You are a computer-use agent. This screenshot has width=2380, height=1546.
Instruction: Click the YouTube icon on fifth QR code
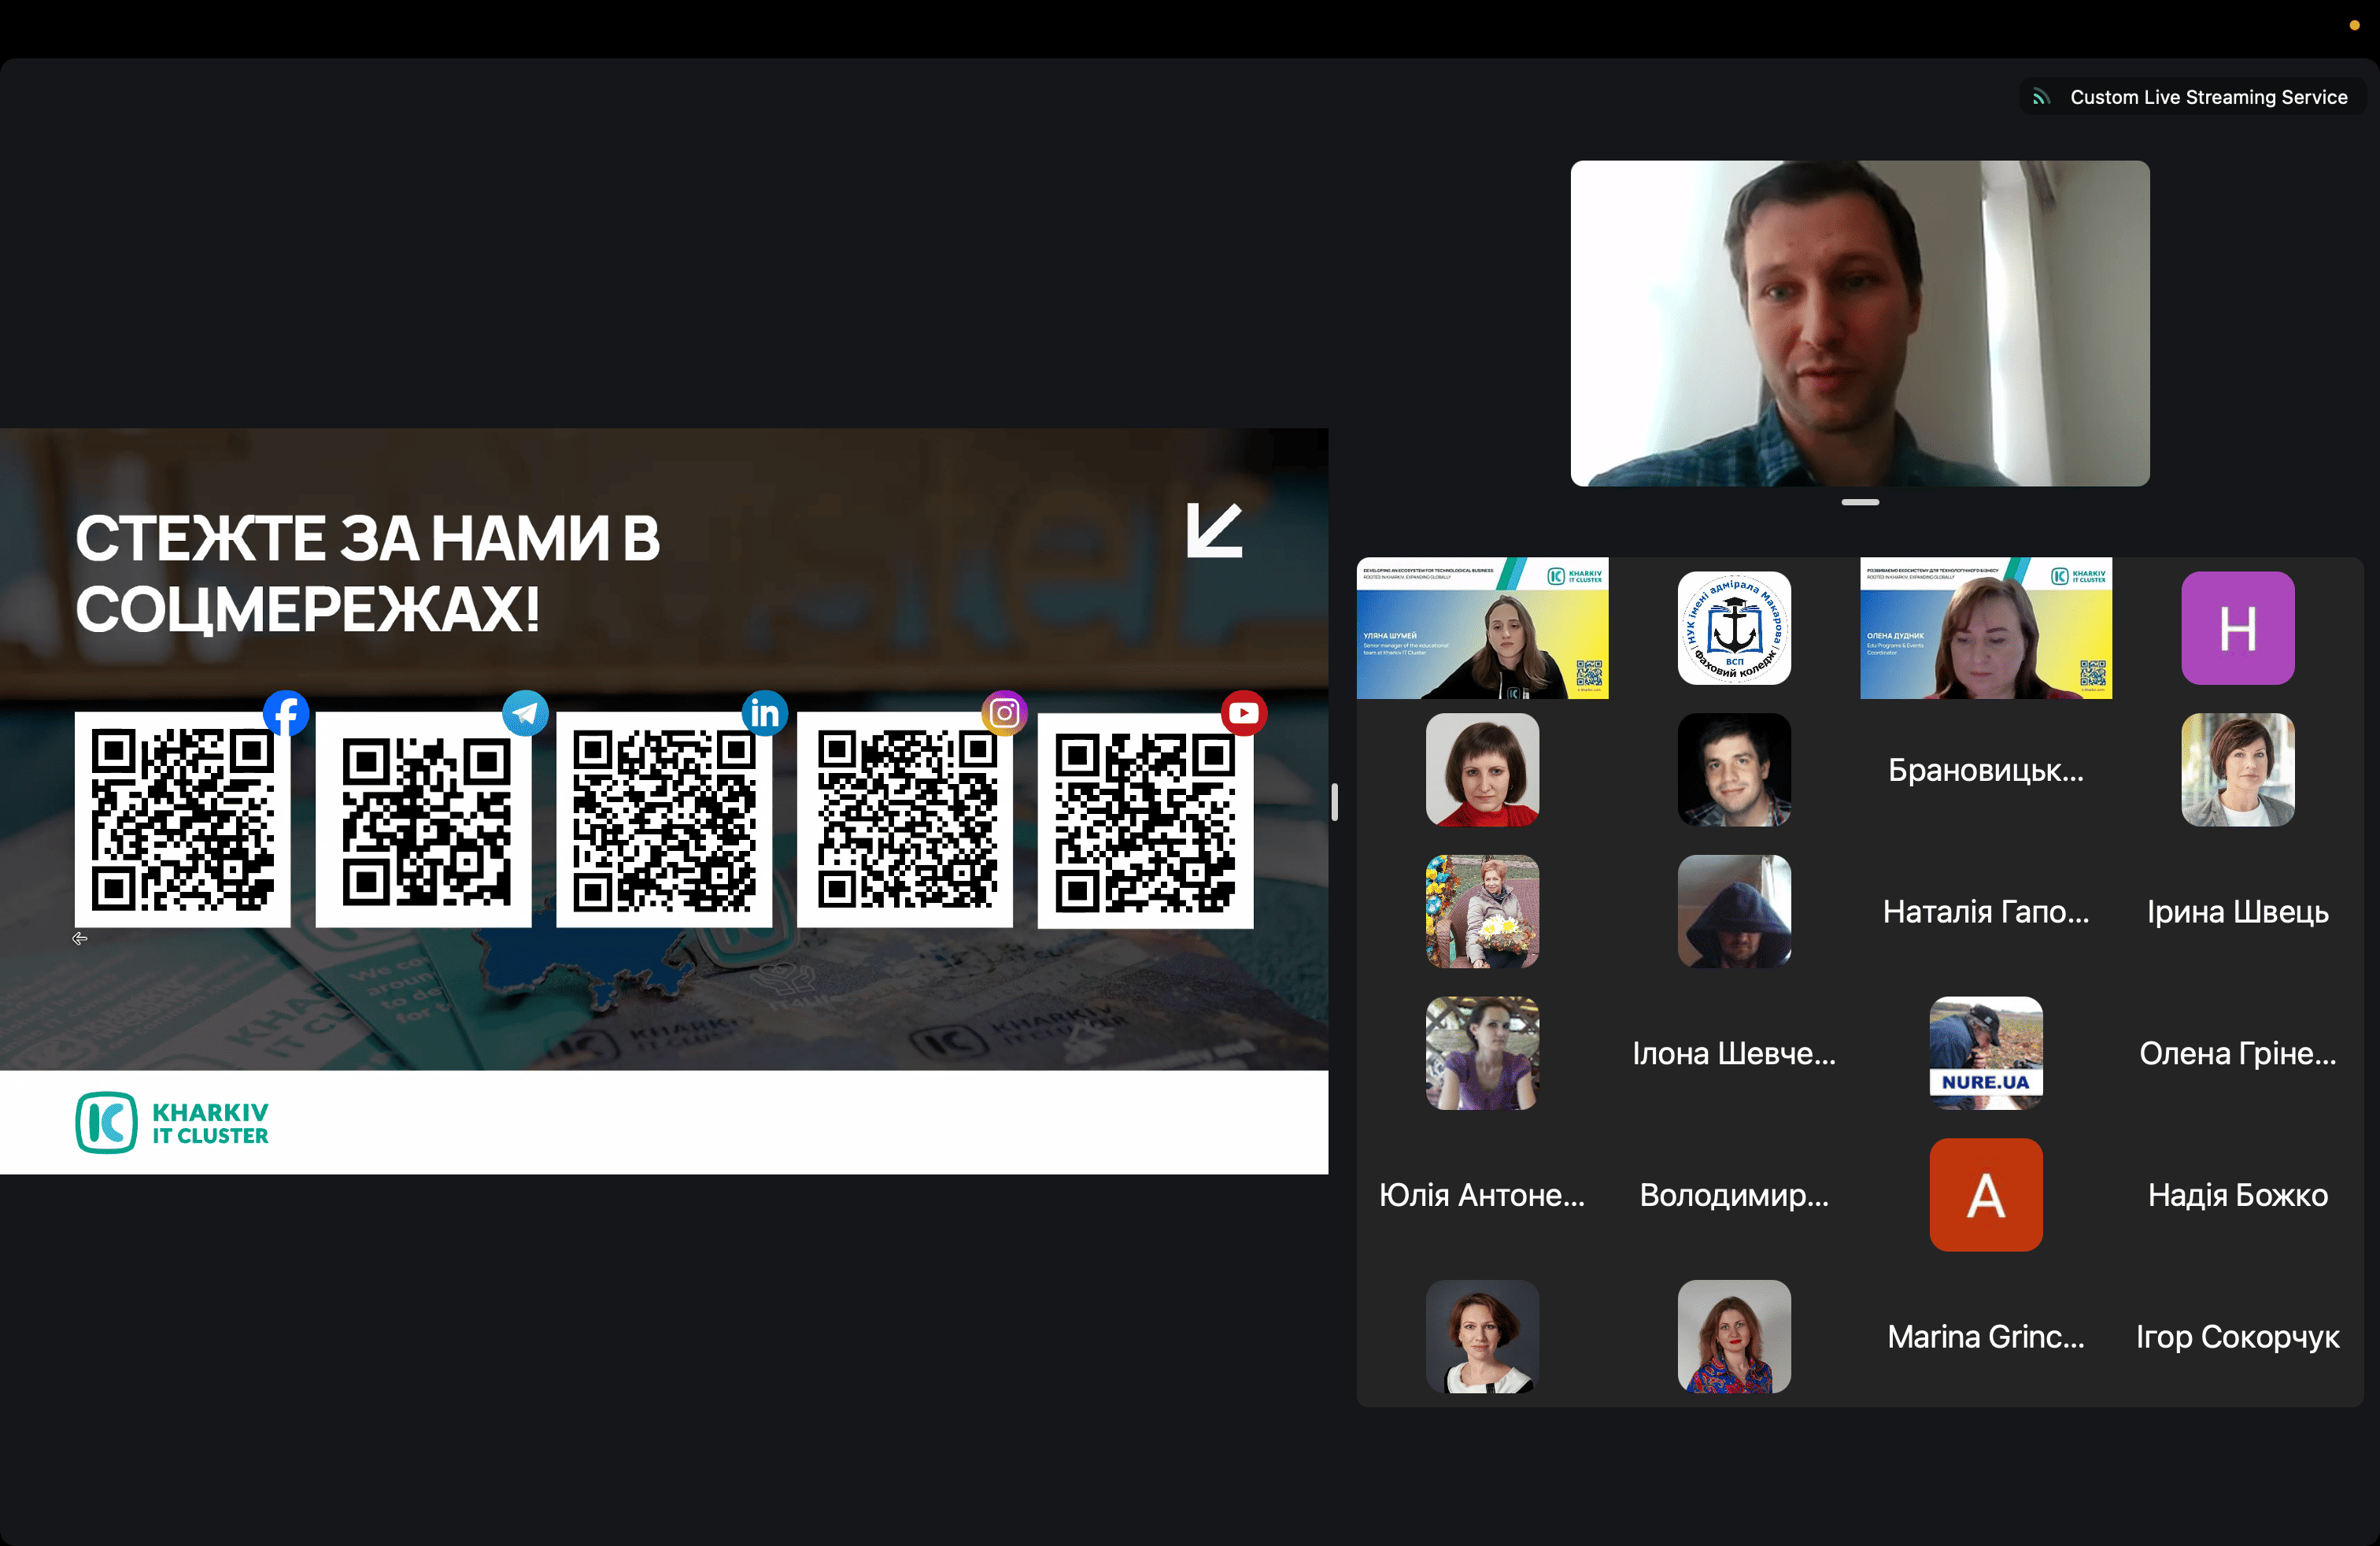click(x=1244, y=713)
